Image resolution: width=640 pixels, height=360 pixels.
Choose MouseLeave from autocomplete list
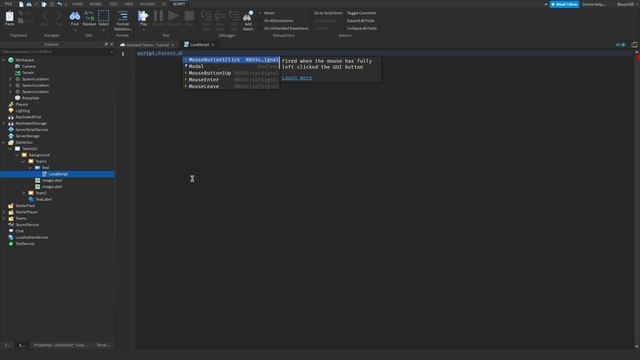pyautogui.click(x=231, y=86)
